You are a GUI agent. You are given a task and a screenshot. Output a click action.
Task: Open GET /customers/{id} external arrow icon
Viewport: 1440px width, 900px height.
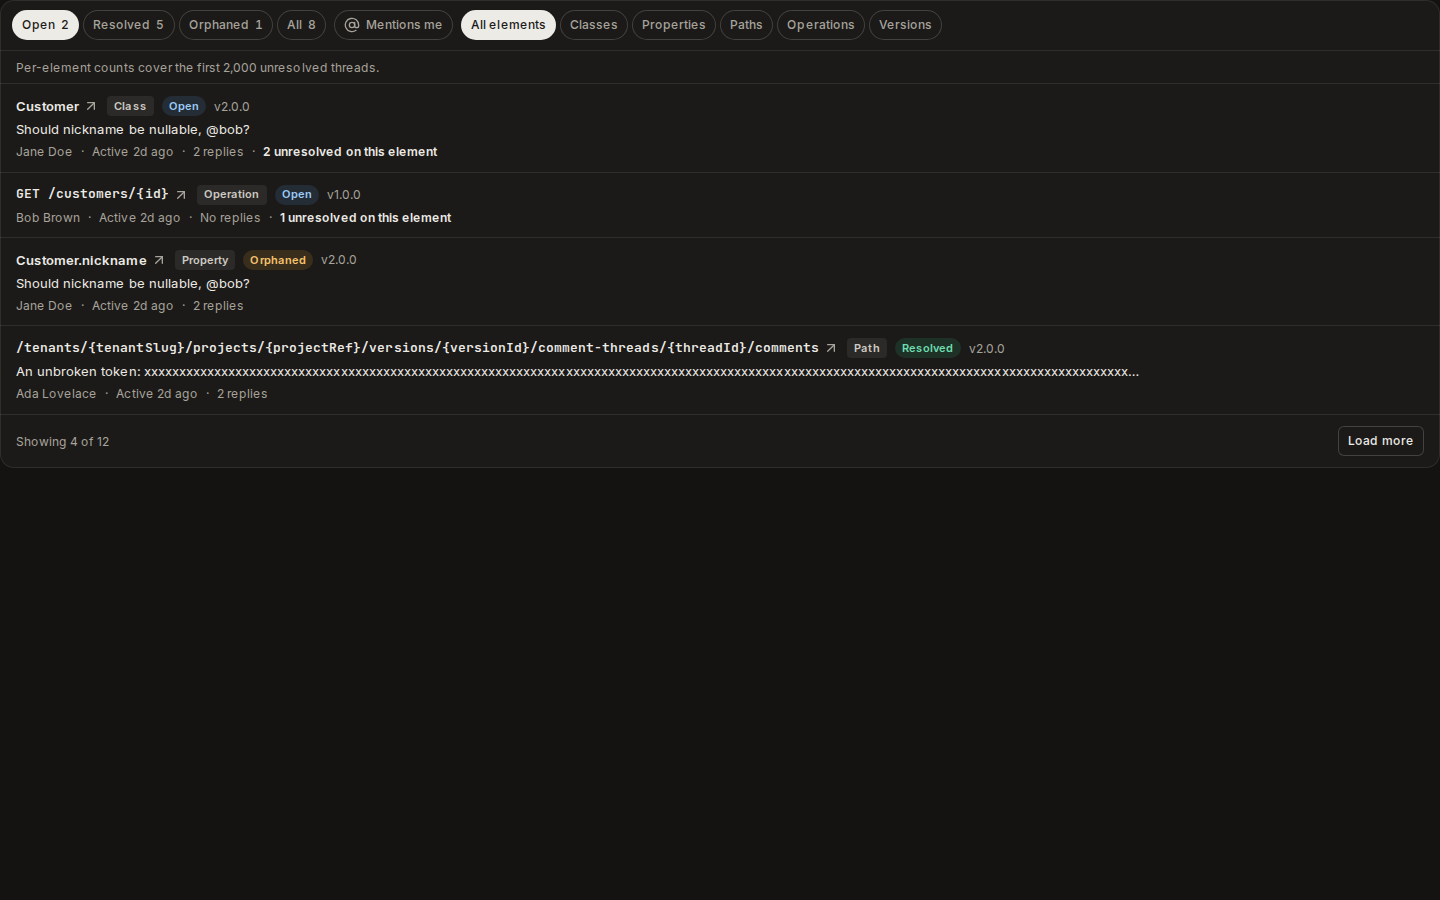[x=181, y=195]
